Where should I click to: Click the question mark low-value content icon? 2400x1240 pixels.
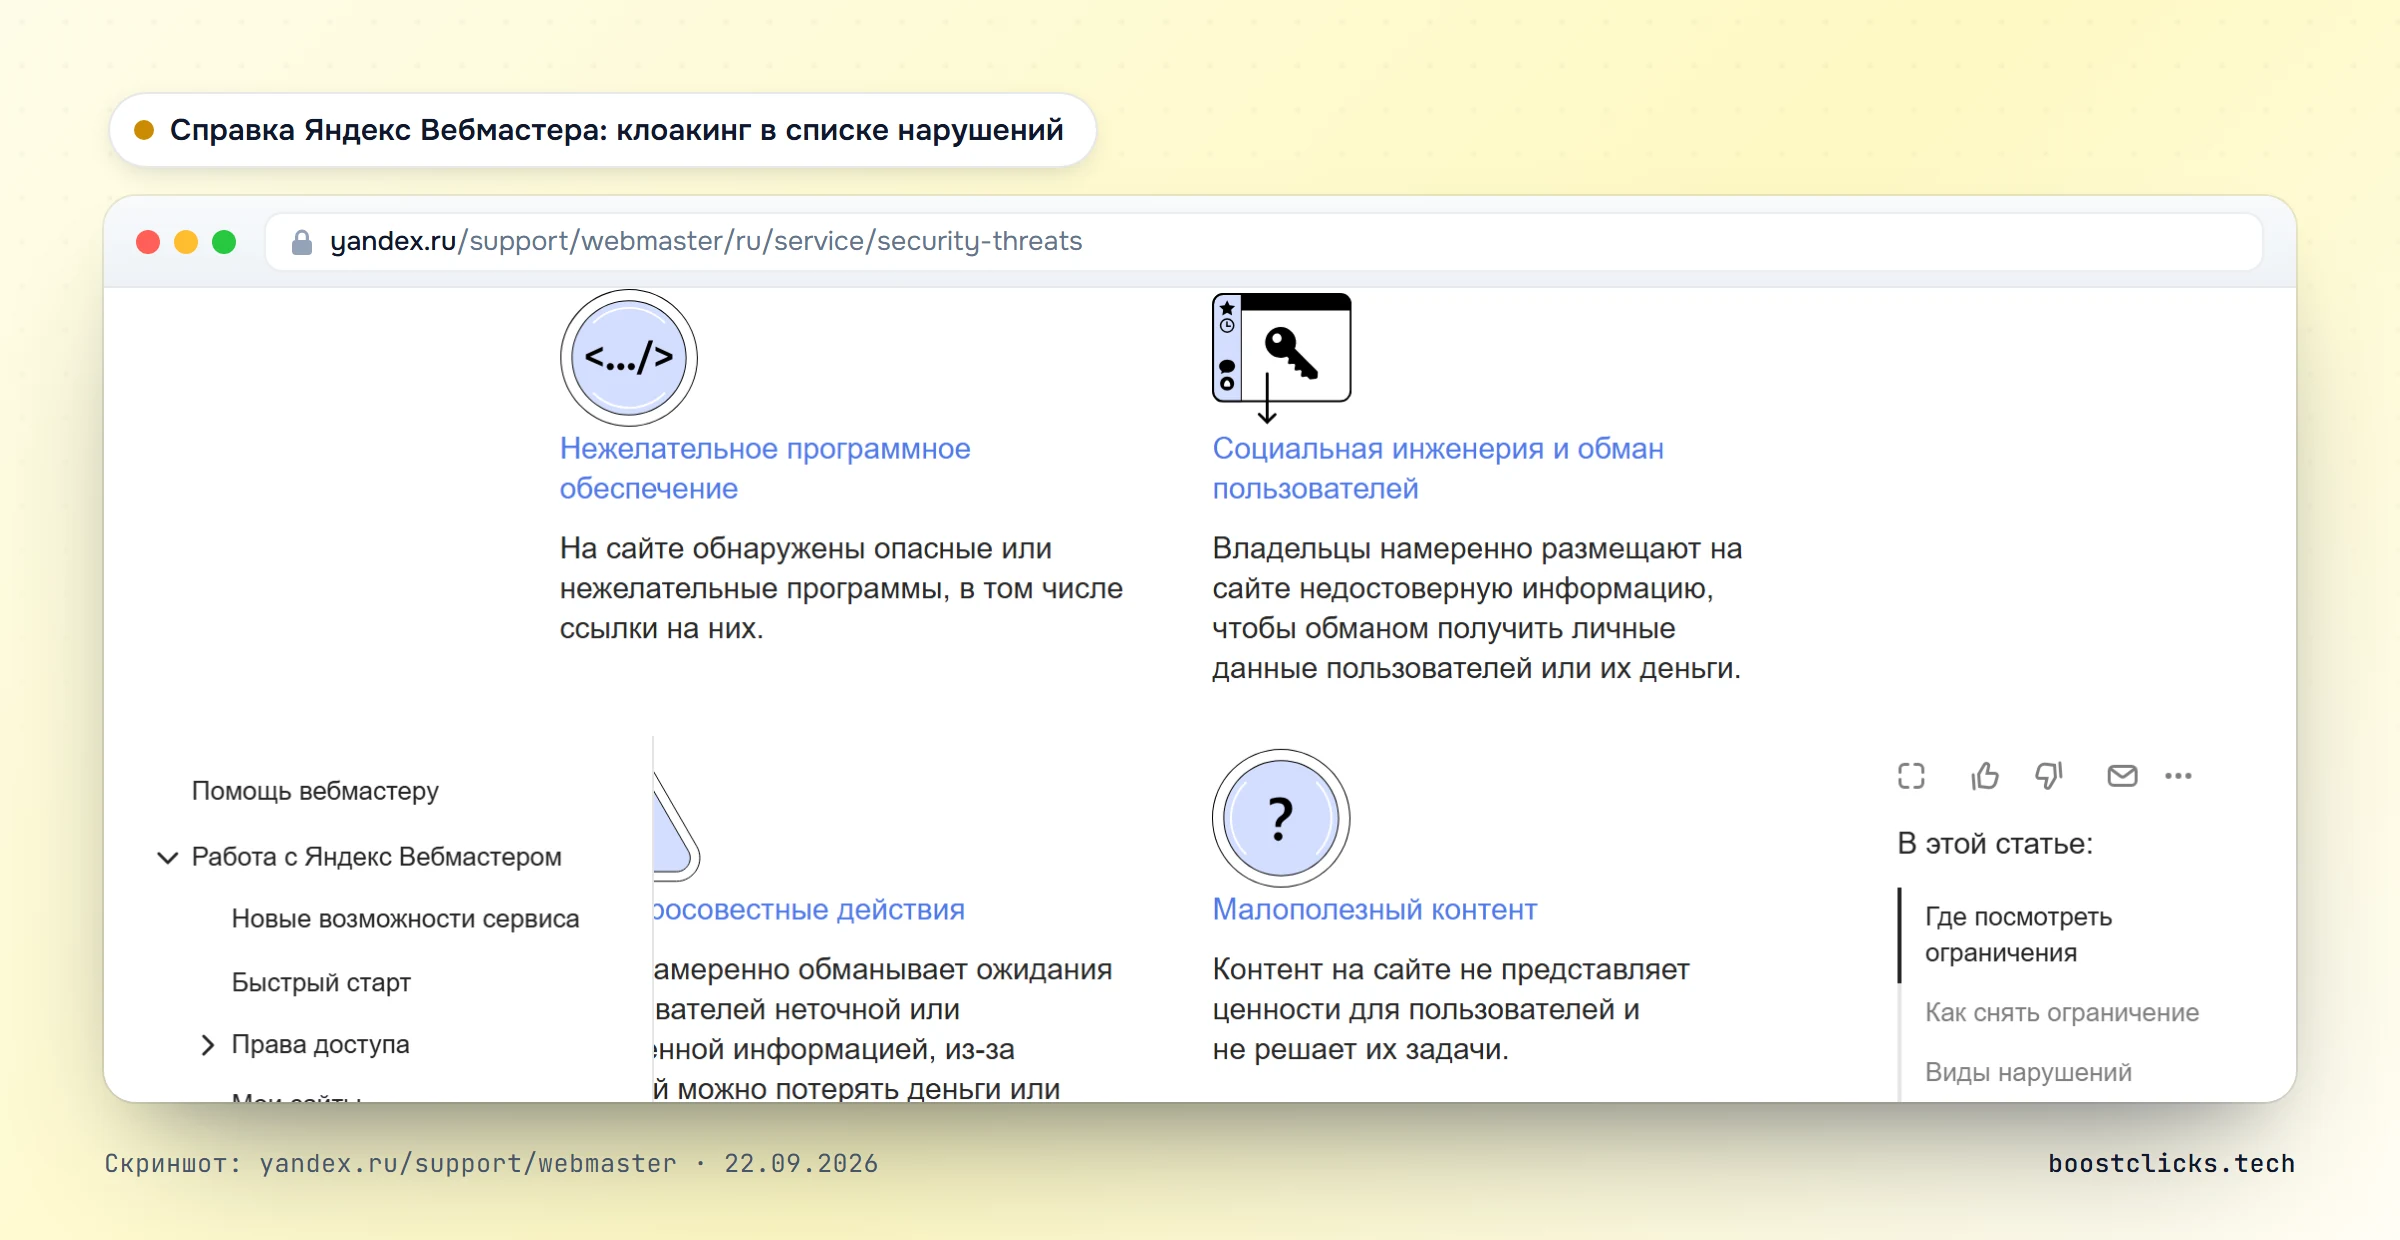(1281, 818)
